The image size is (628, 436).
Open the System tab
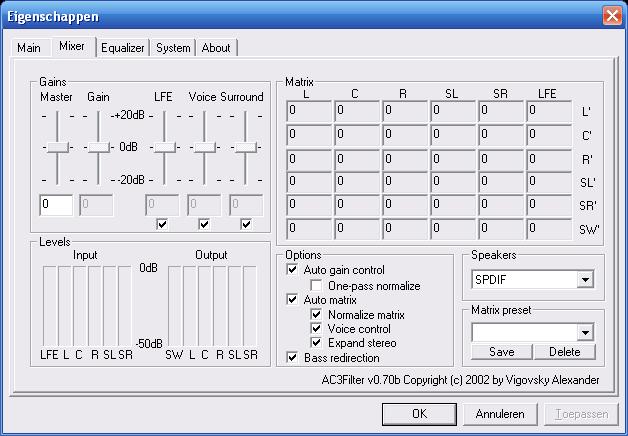point(173,48)
